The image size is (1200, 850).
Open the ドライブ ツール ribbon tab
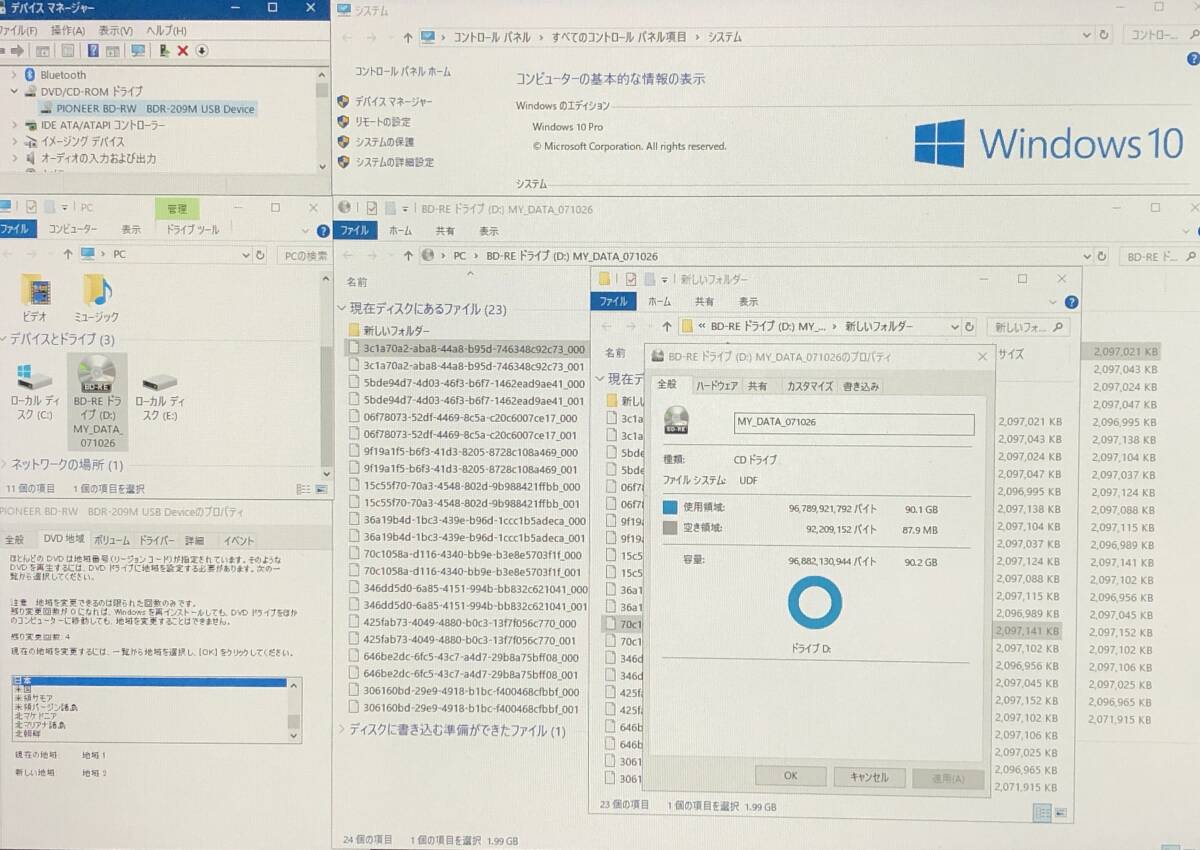coord(192,230)
